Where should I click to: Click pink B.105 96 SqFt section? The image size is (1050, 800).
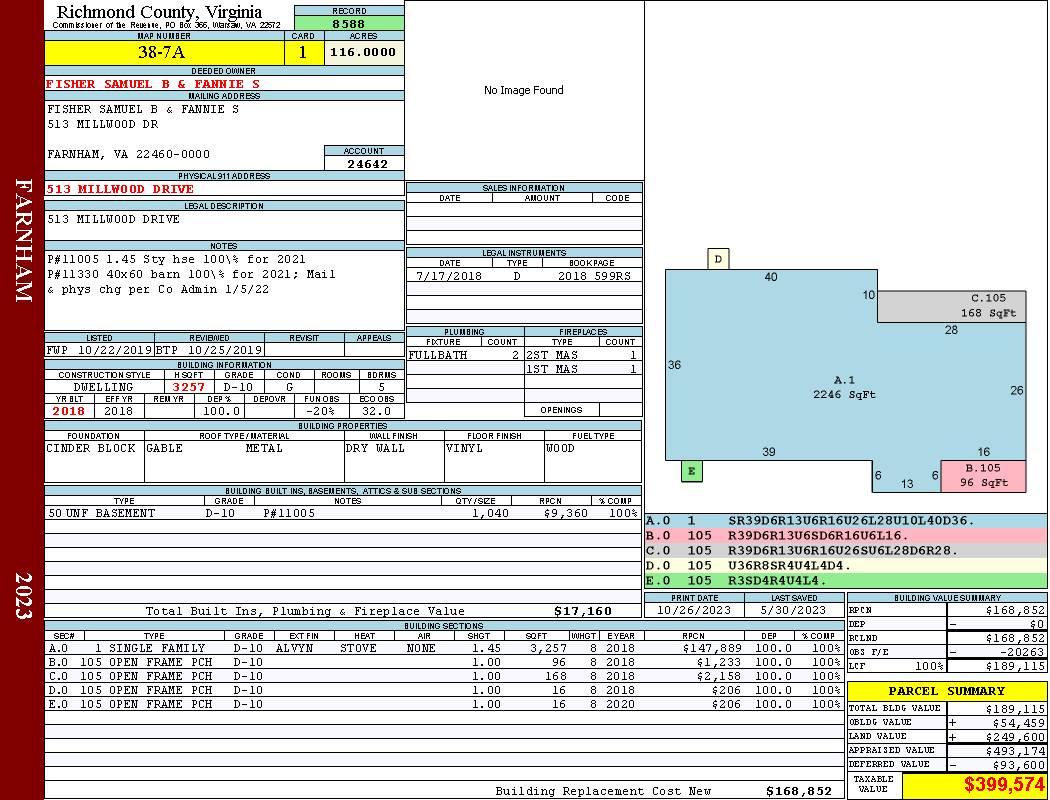(983, 476)
